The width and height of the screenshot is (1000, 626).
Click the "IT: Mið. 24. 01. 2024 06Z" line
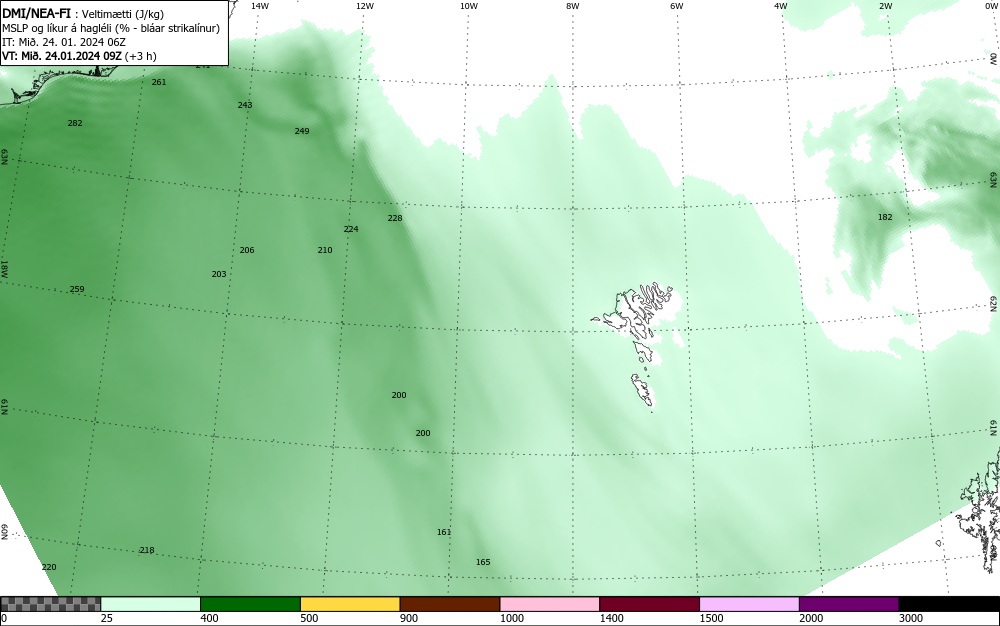click(x=64, y=42)
